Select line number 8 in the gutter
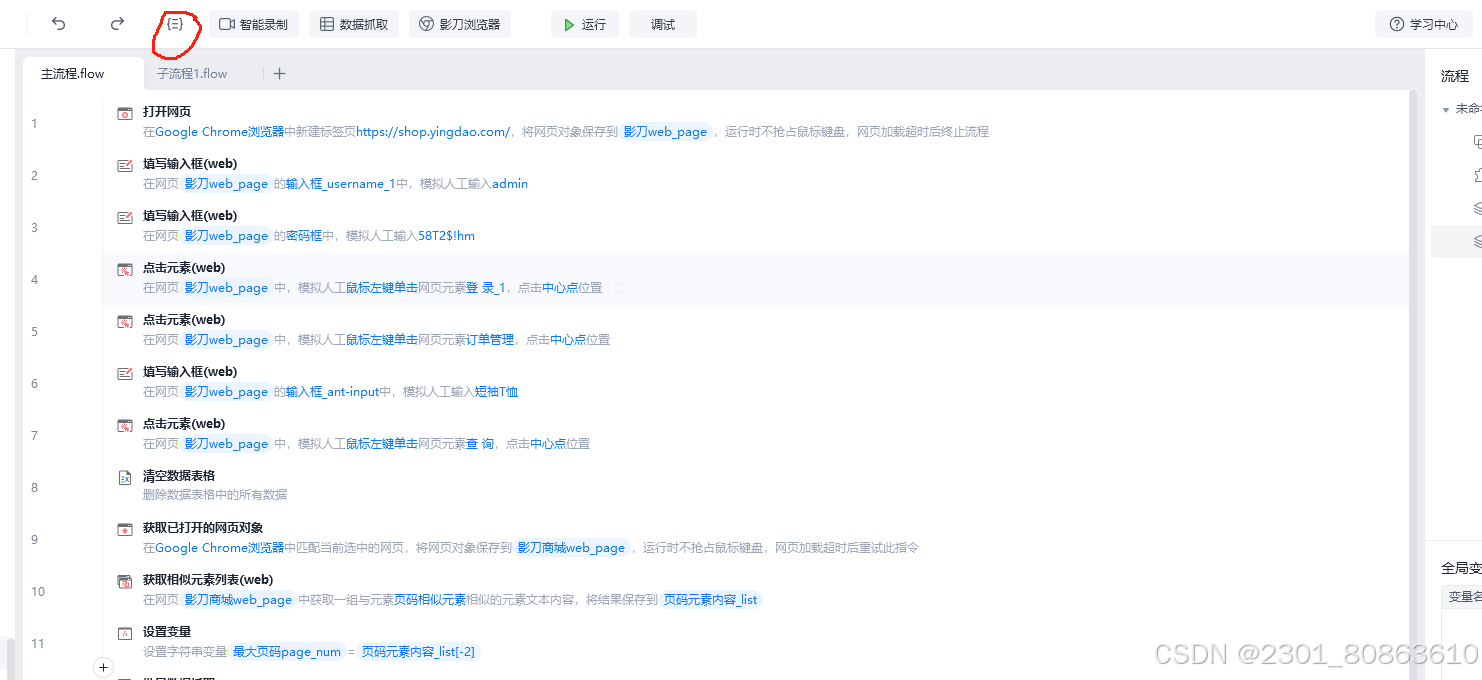 [x=35, y=488]
